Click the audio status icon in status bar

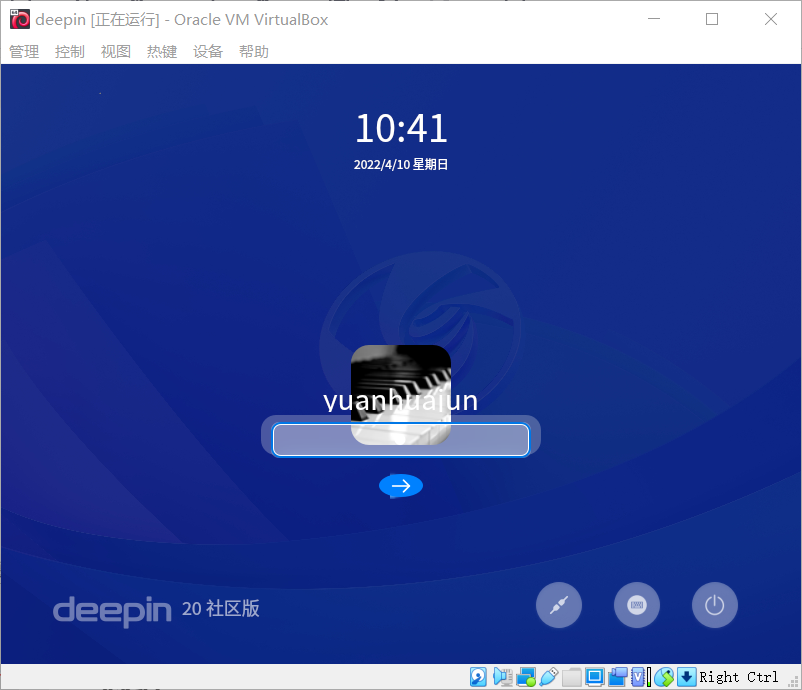click(x=502, y=677)
